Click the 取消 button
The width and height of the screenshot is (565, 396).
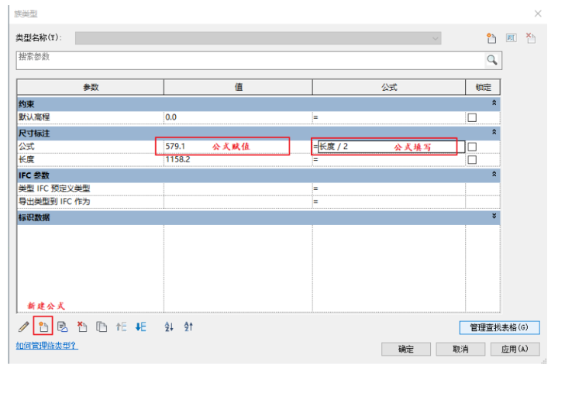(461, 349)
